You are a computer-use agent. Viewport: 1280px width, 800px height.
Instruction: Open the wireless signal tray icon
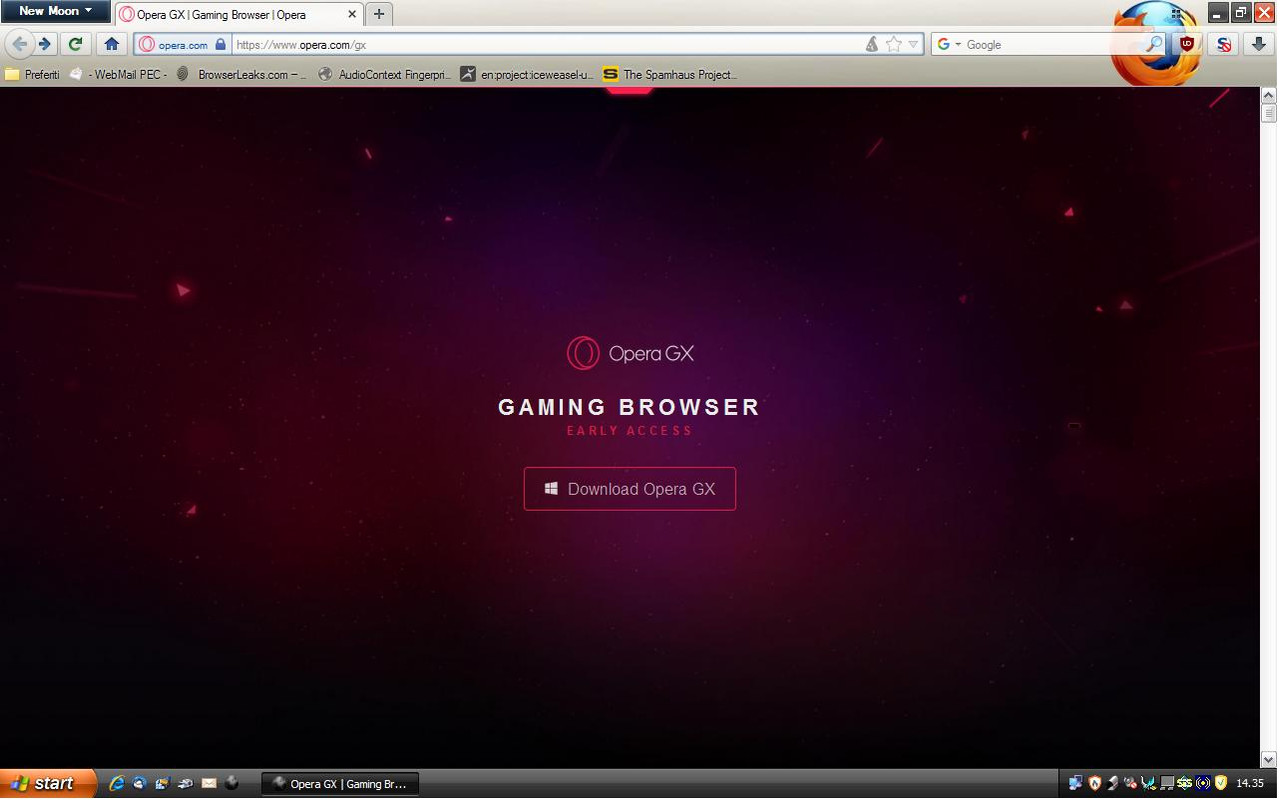point(1203,783)
